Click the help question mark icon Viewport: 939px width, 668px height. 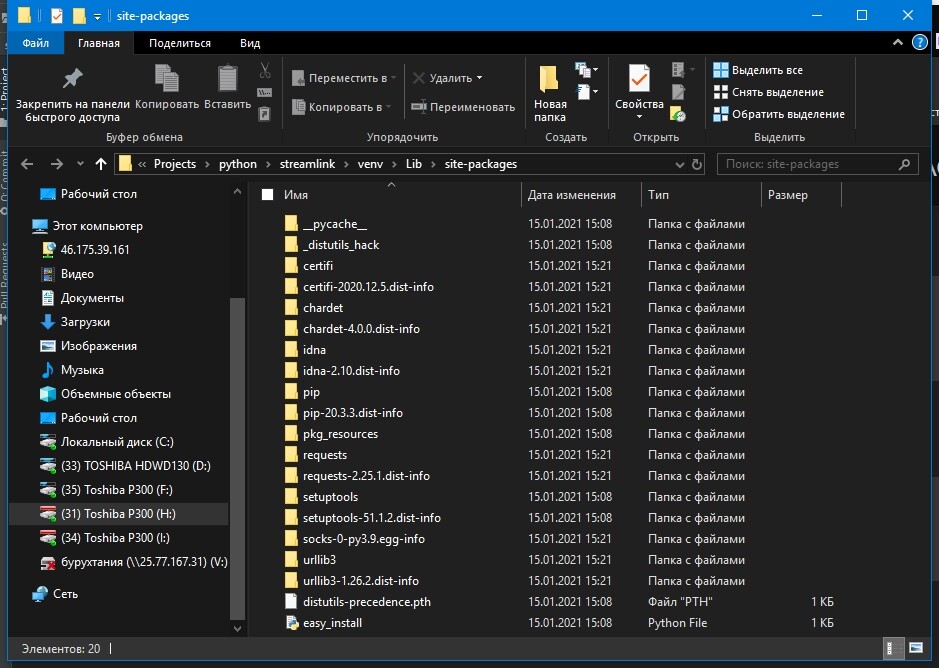(919, 43)
